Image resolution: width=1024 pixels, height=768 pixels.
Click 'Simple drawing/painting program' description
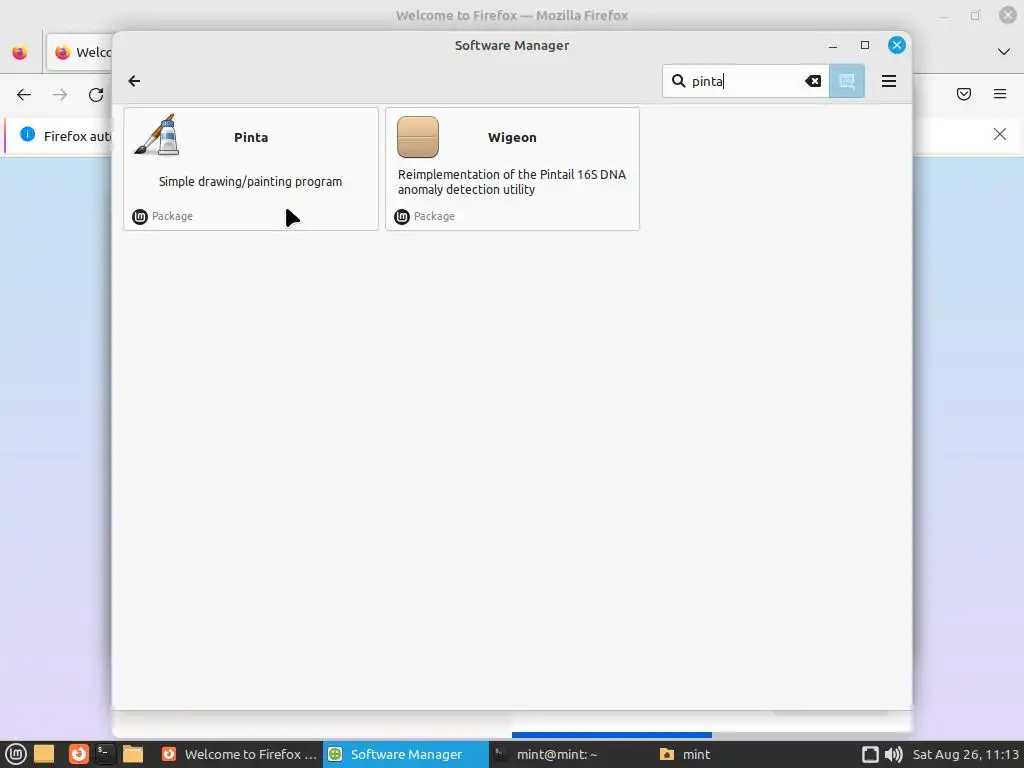(251, 182)
